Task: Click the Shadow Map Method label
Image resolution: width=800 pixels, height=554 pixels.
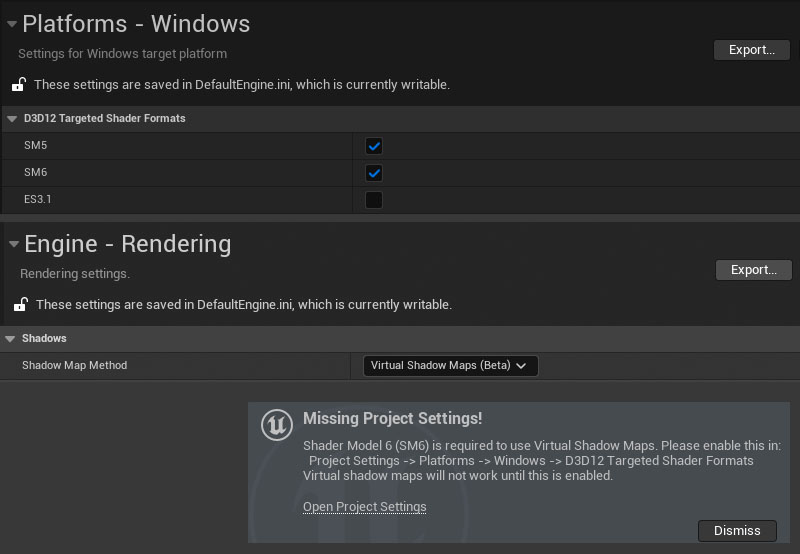Action: tap(74, 365)
